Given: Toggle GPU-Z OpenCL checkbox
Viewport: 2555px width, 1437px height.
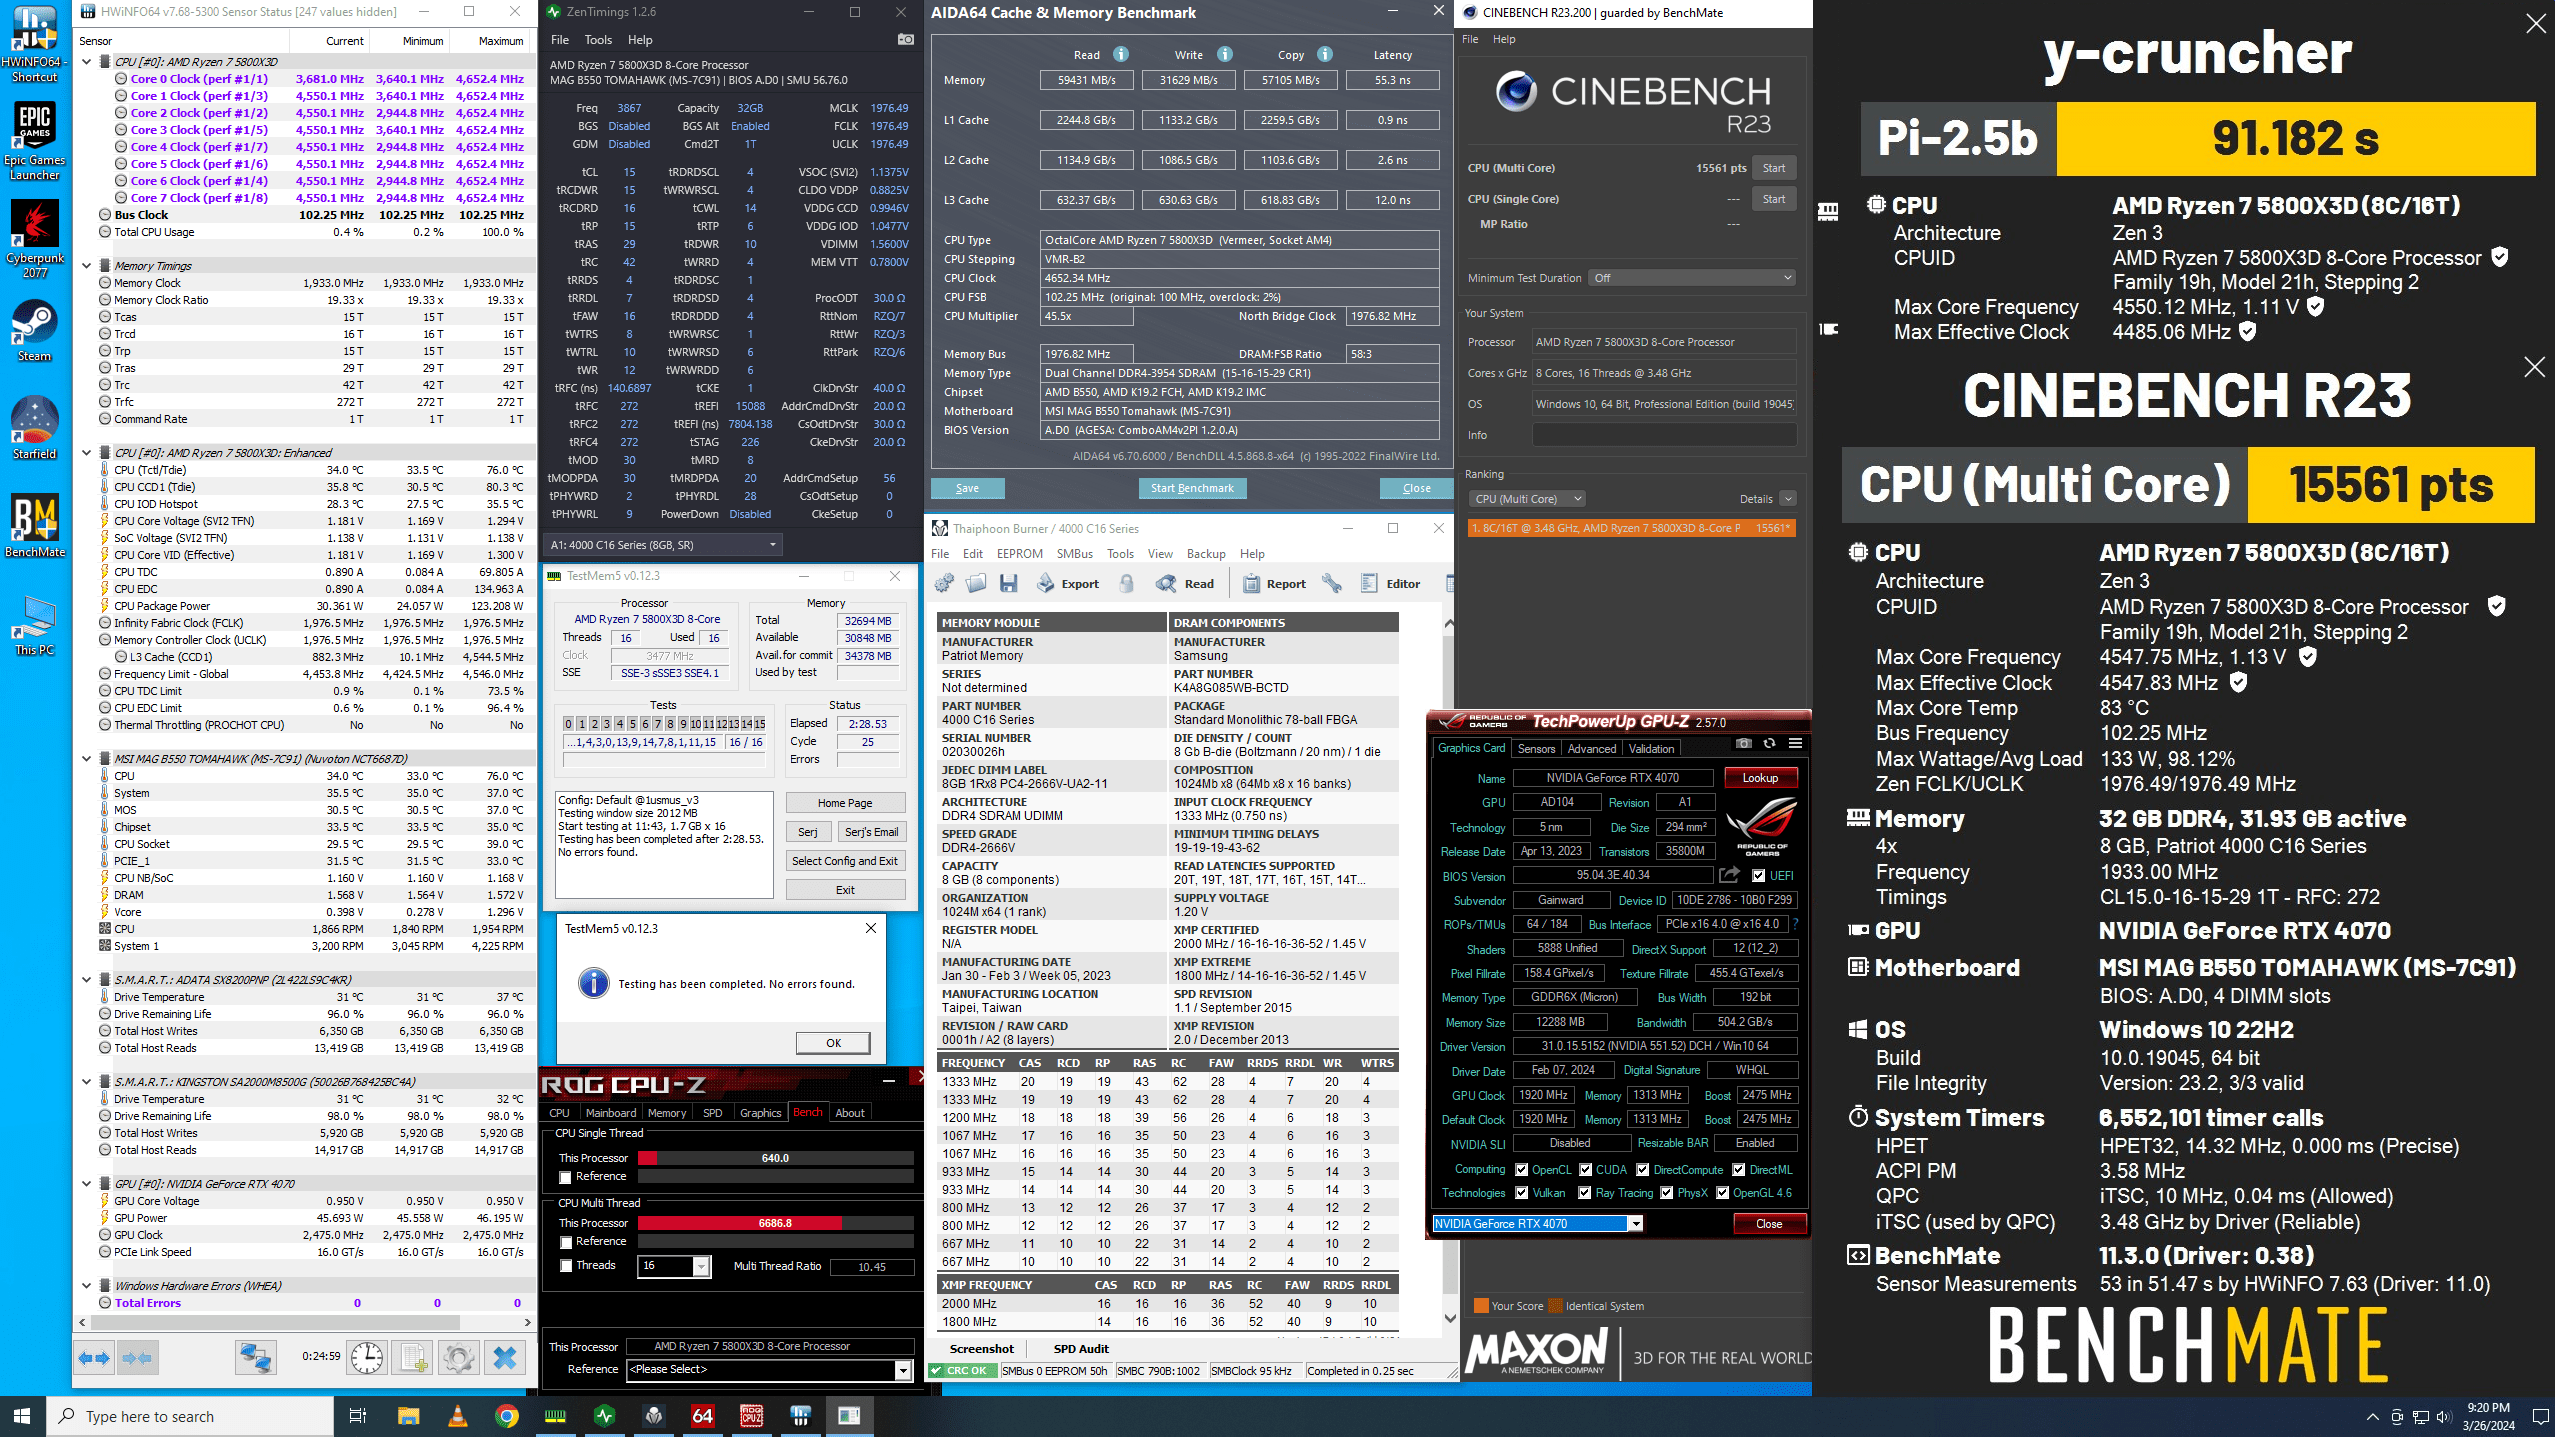Looking at the screenshot, I should pyautogui.click(x=1521, y=1170).
